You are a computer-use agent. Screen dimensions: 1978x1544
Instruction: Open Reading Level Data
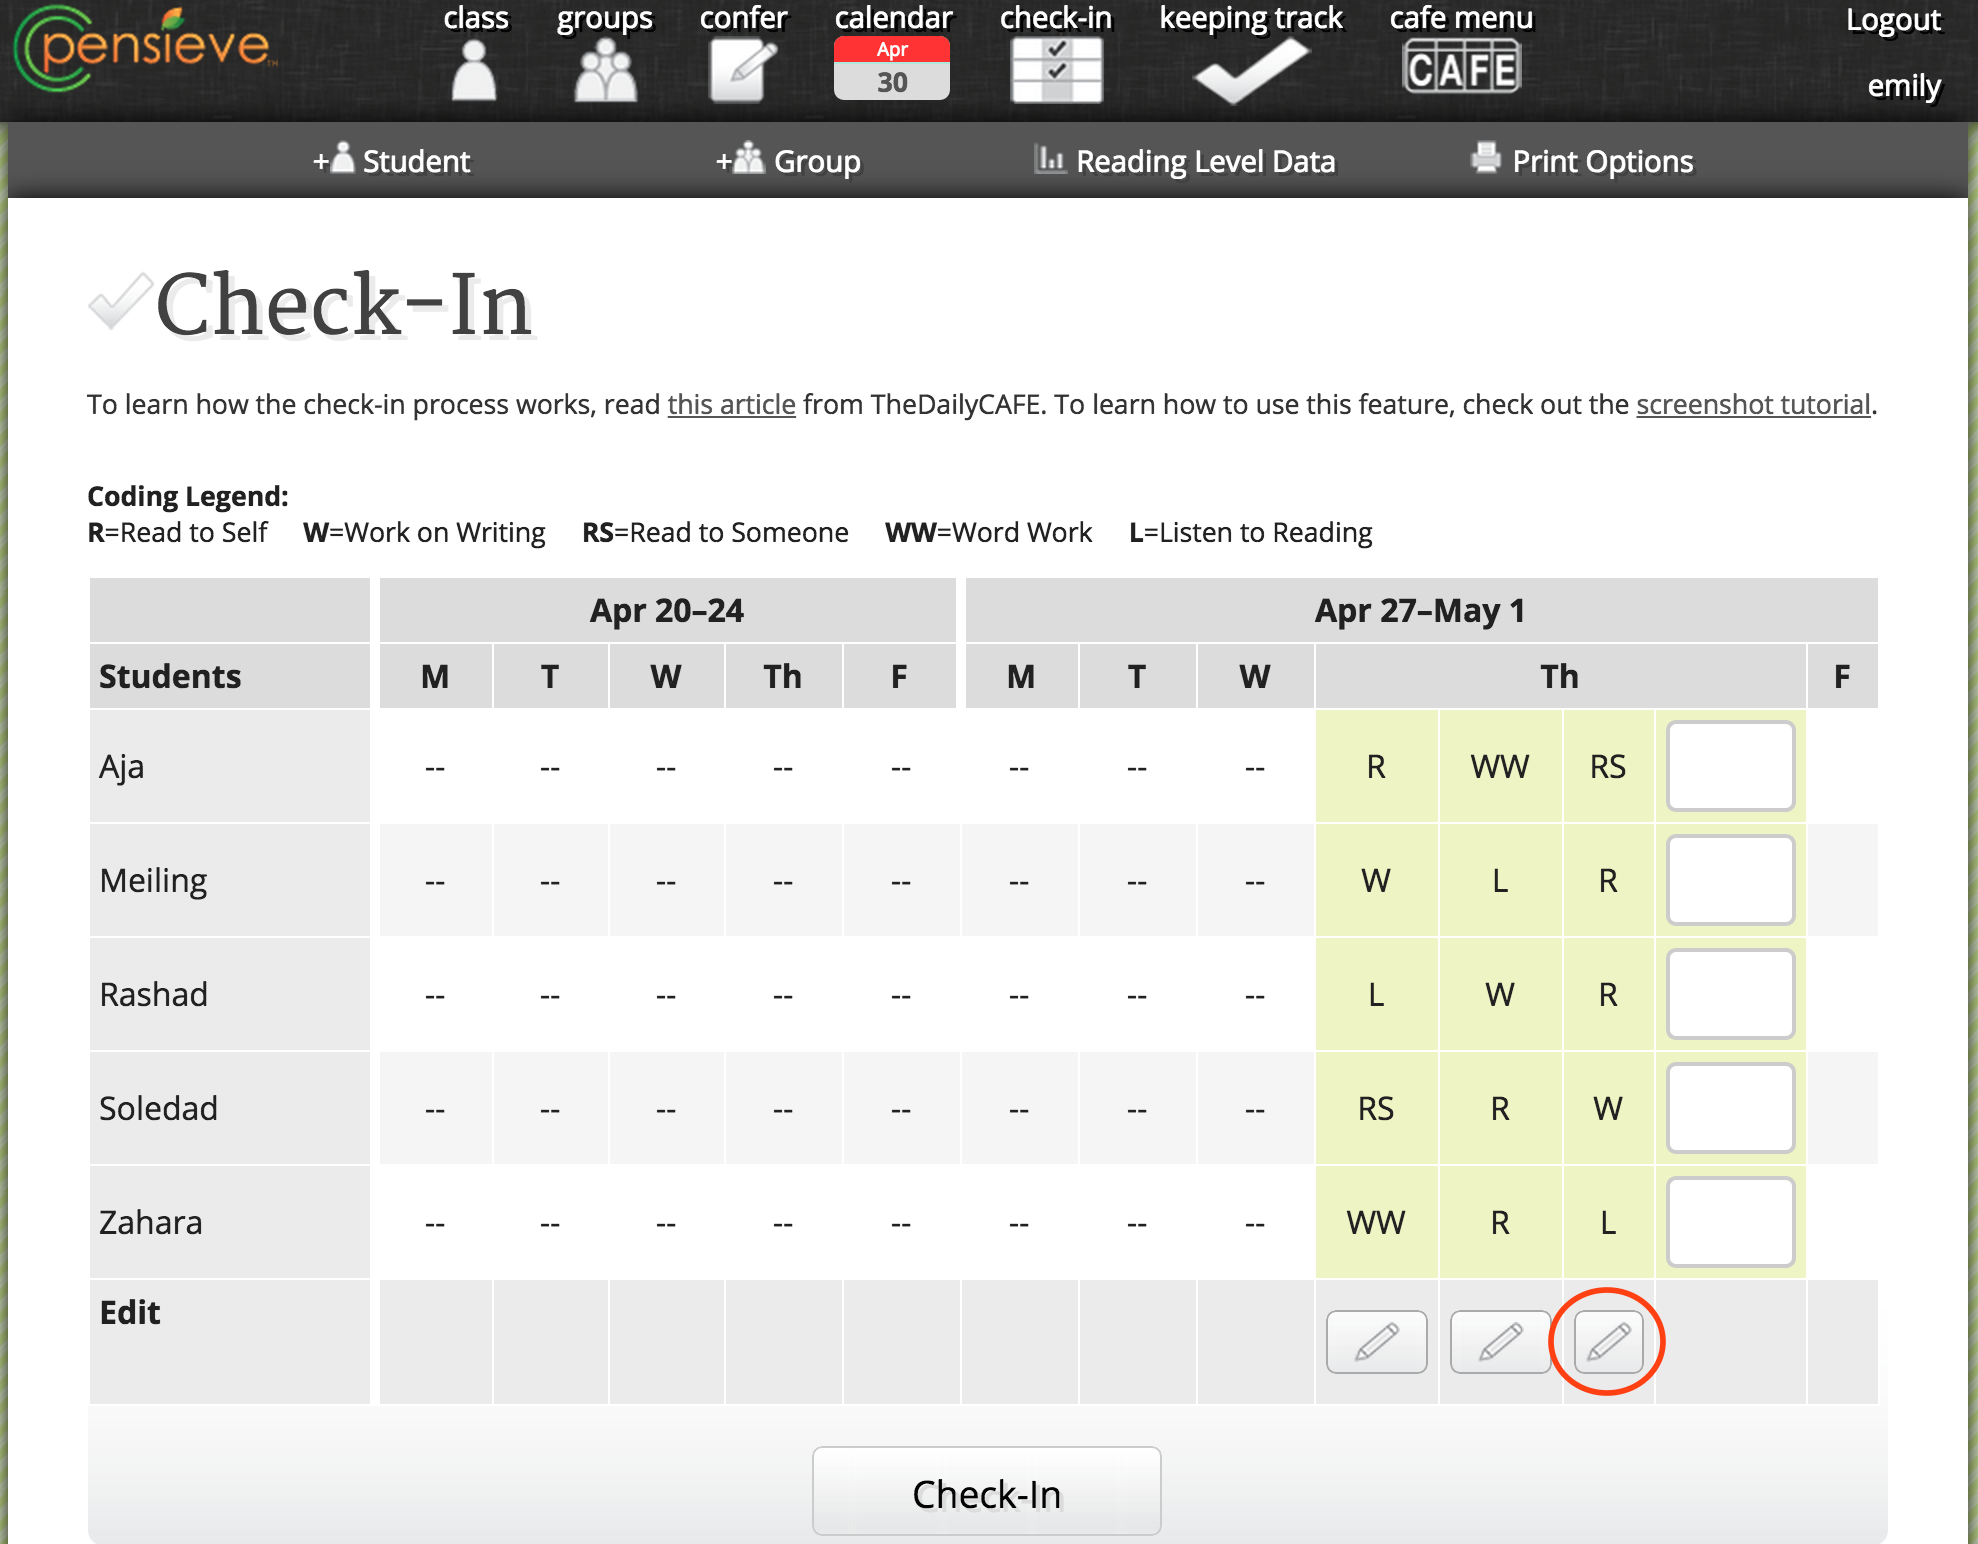point(1185,161)
